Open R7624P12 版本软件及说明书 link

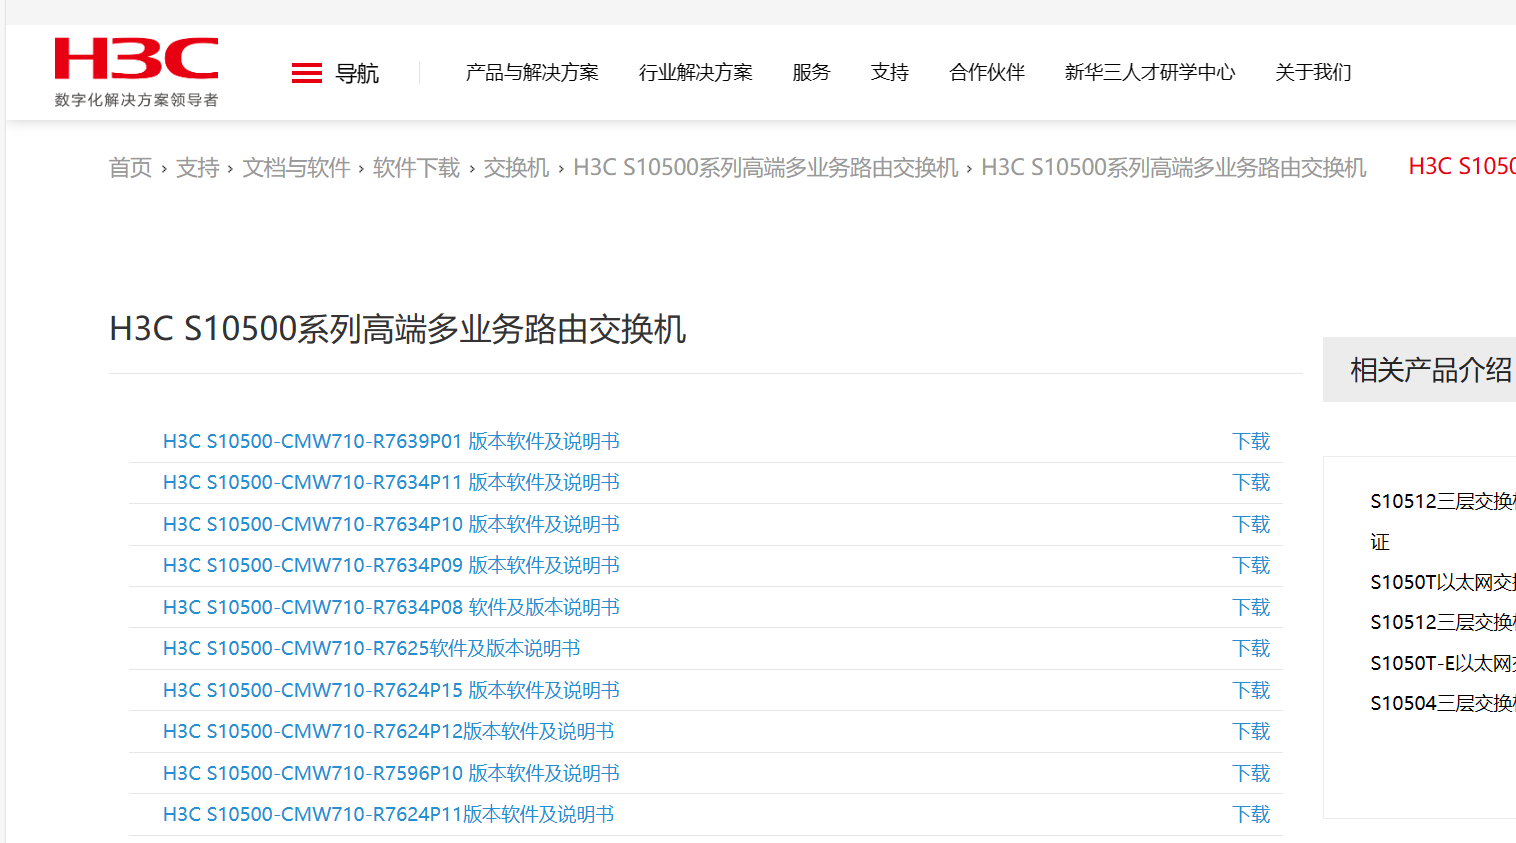point(388,732)
